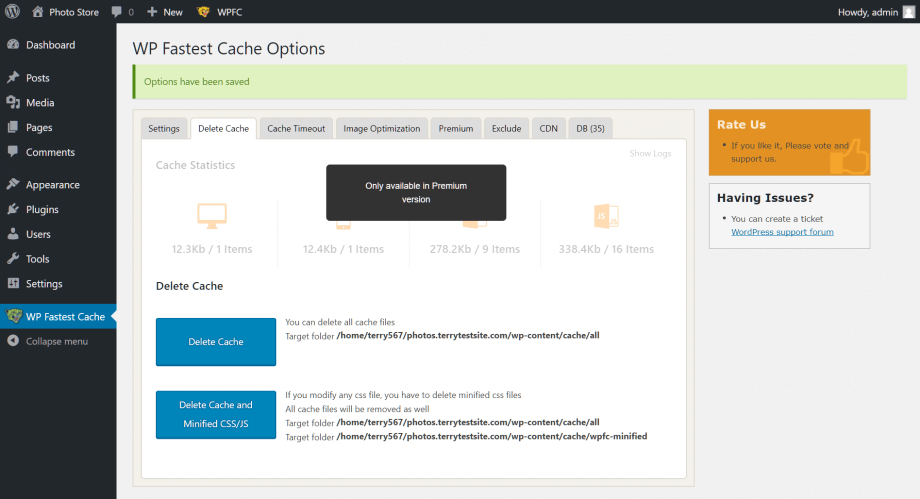This screenshot has height=499, width=920.
Task: Click the 338.4Kb / 16 Items statistic
Action: coord(606,249)
